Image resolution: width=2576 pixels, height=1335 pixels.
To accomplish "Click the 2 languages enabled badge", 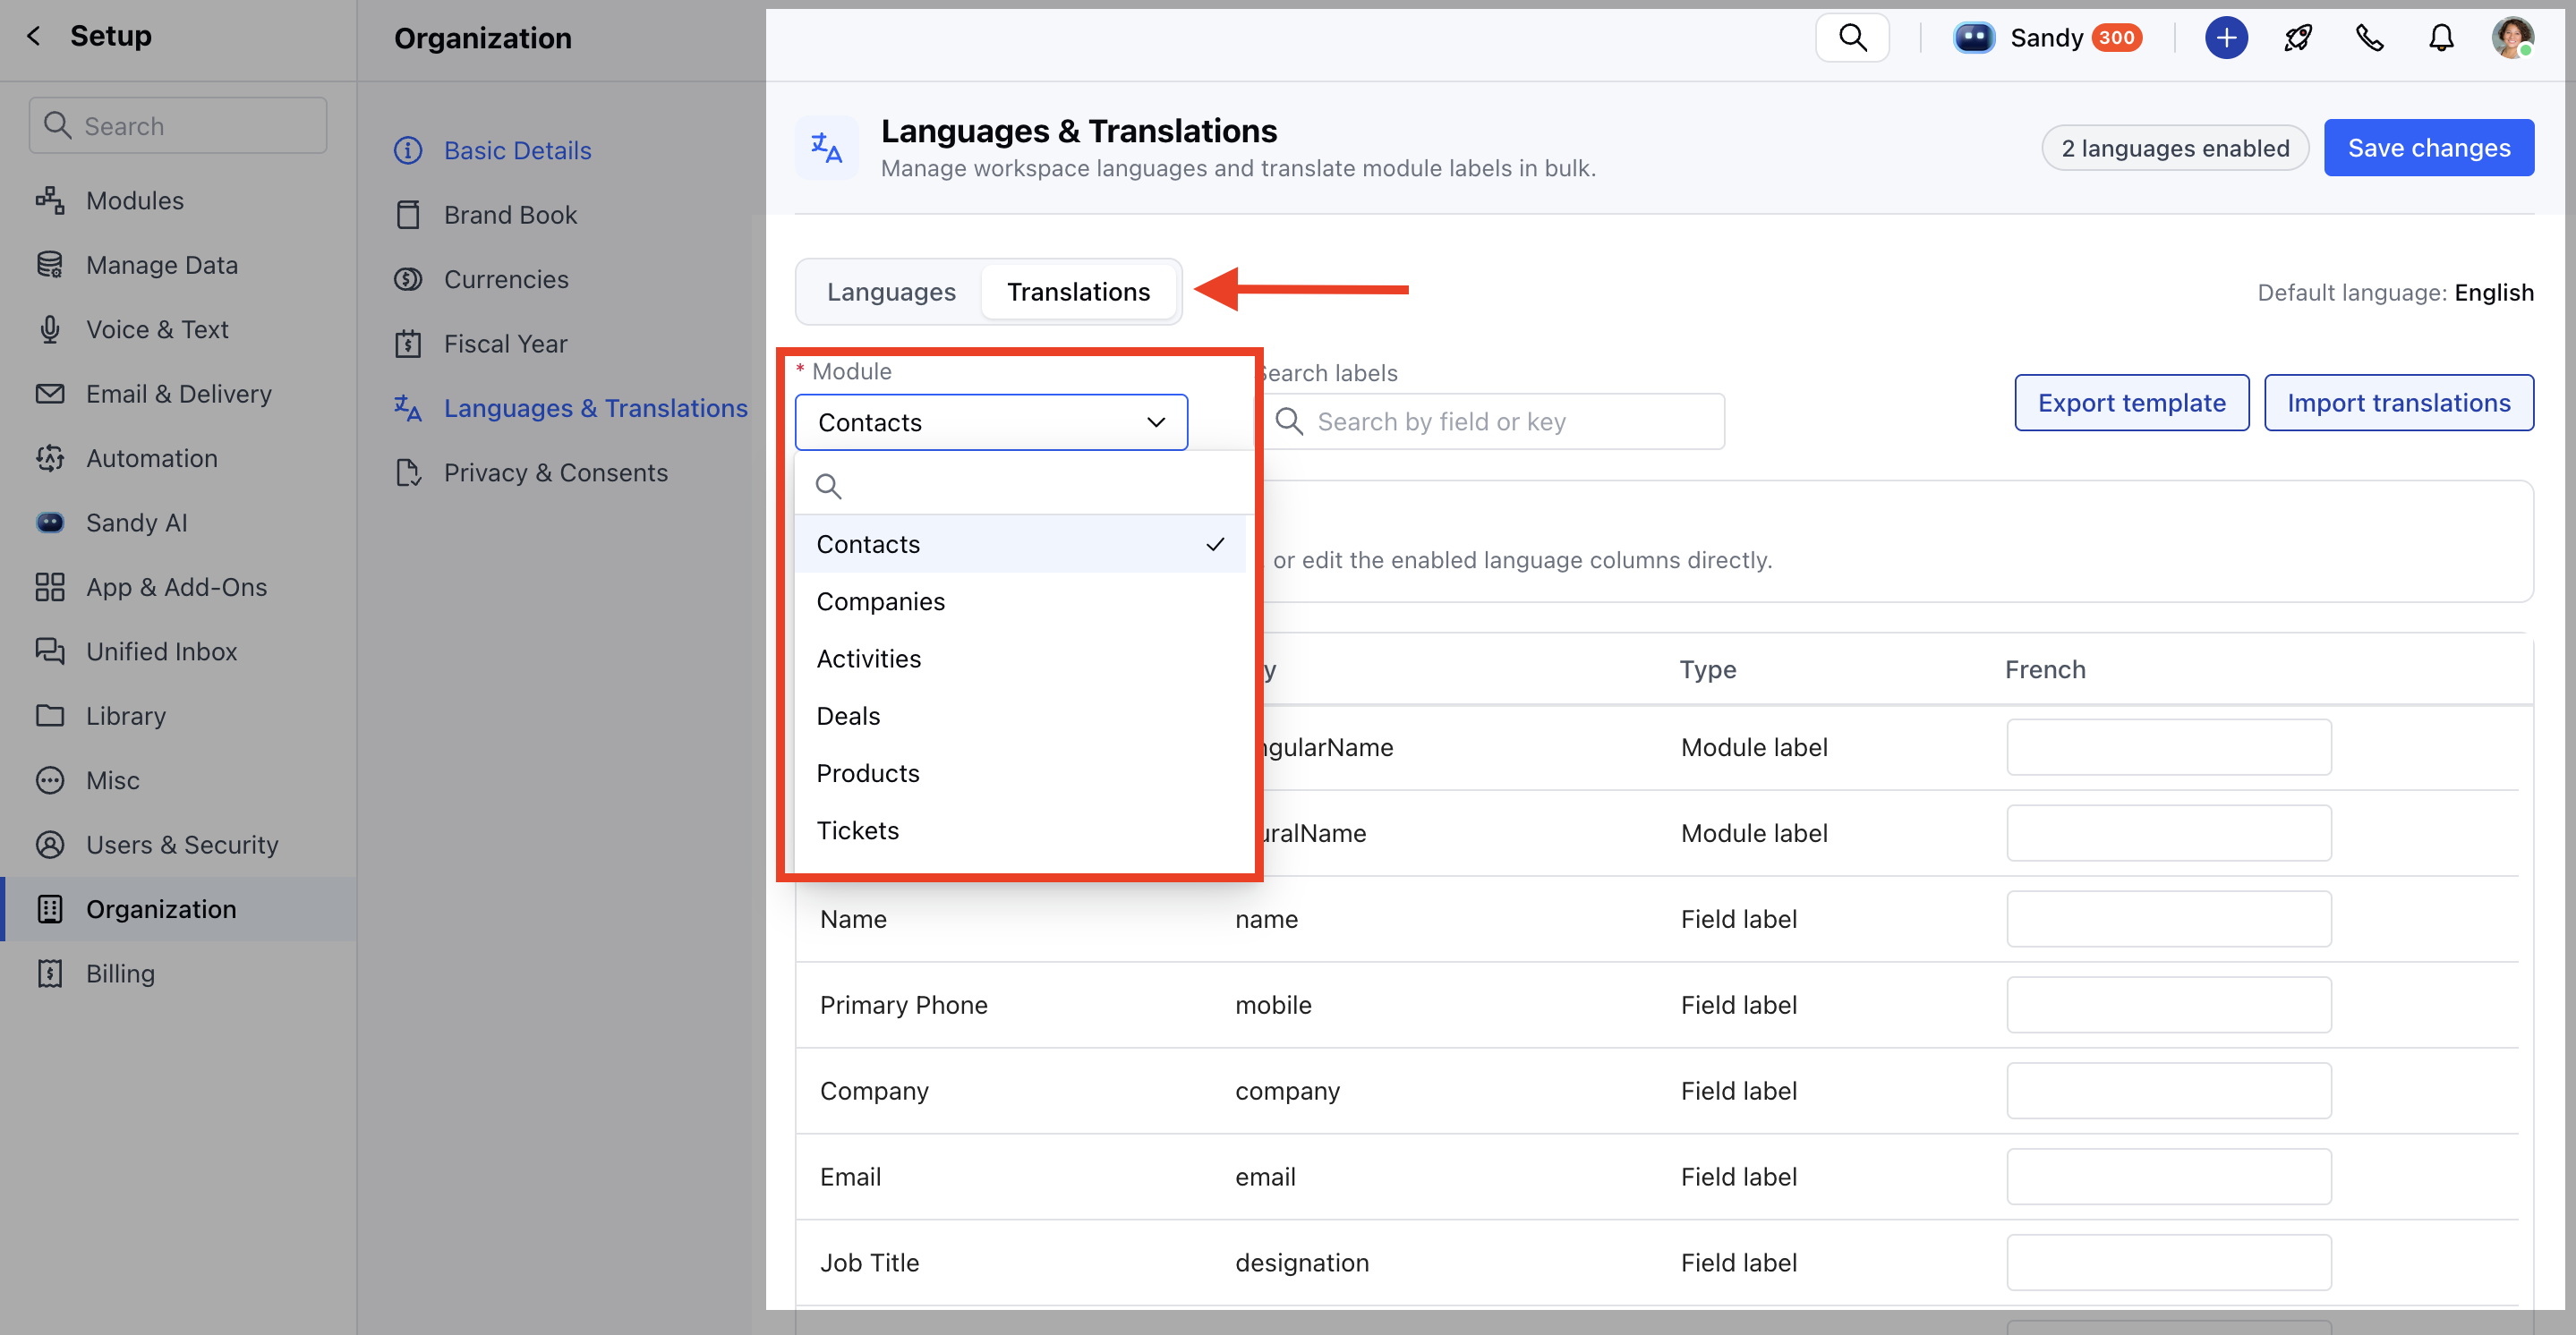I will 2175,148.
